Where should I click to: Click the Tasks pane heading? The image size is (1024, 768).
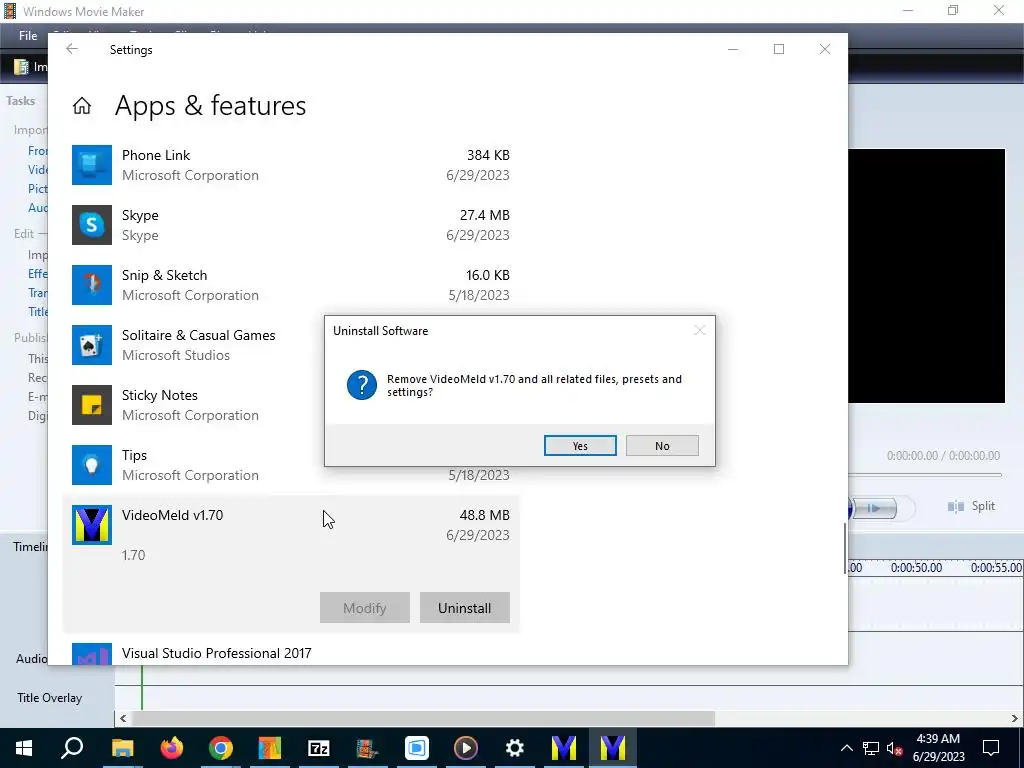[20, 101]
